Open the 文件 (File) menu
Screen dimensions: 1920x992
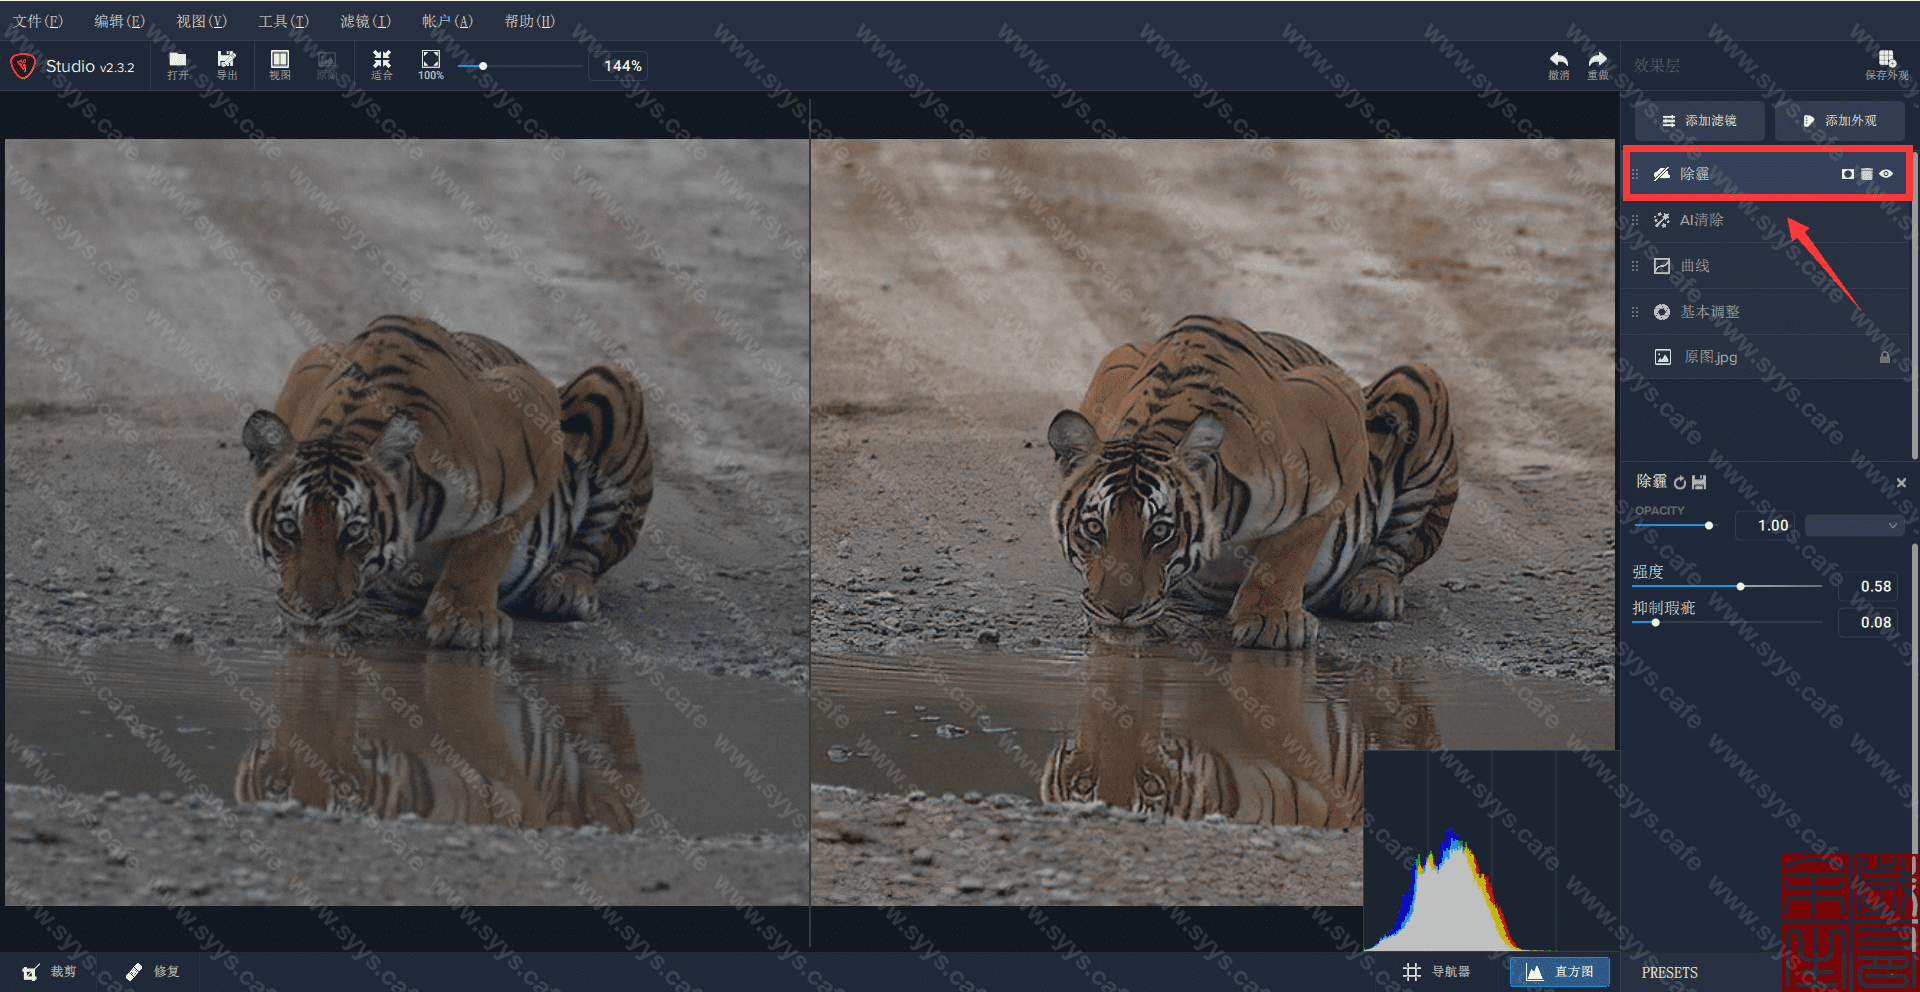point(38,21)
